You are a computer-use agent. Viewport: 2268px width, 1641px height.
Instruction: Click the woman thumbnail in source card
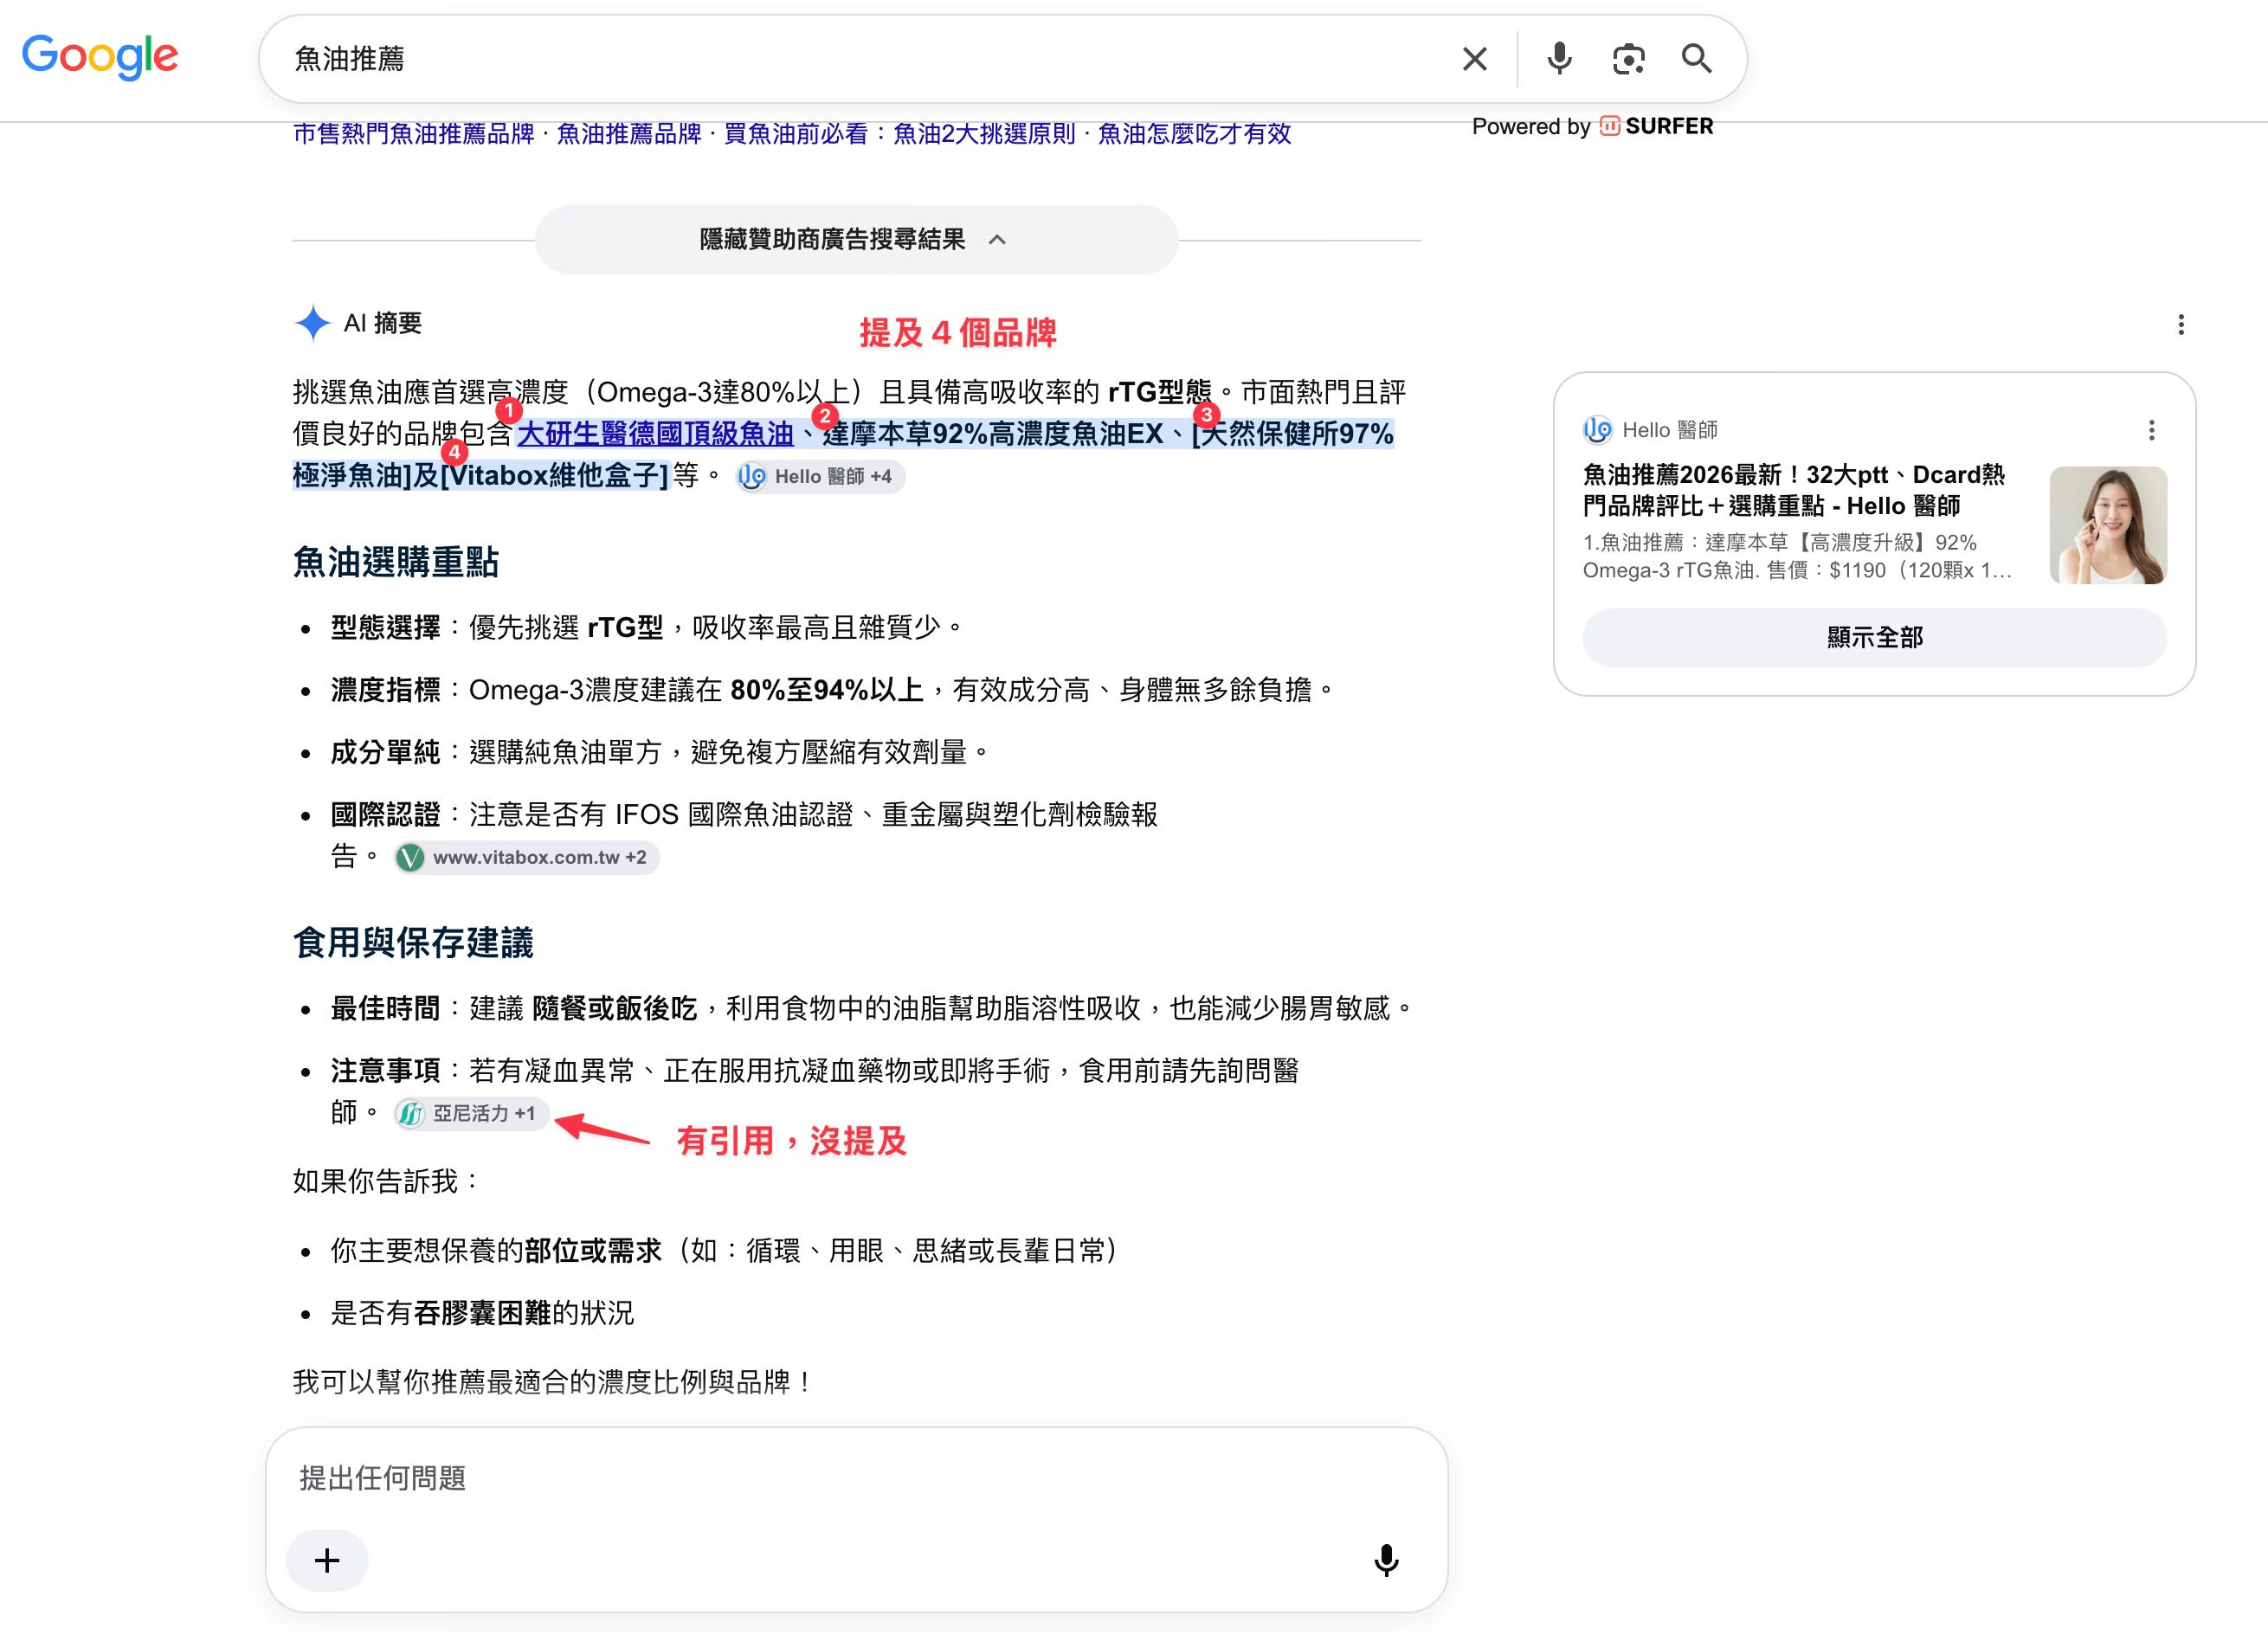pos(2108,525)
